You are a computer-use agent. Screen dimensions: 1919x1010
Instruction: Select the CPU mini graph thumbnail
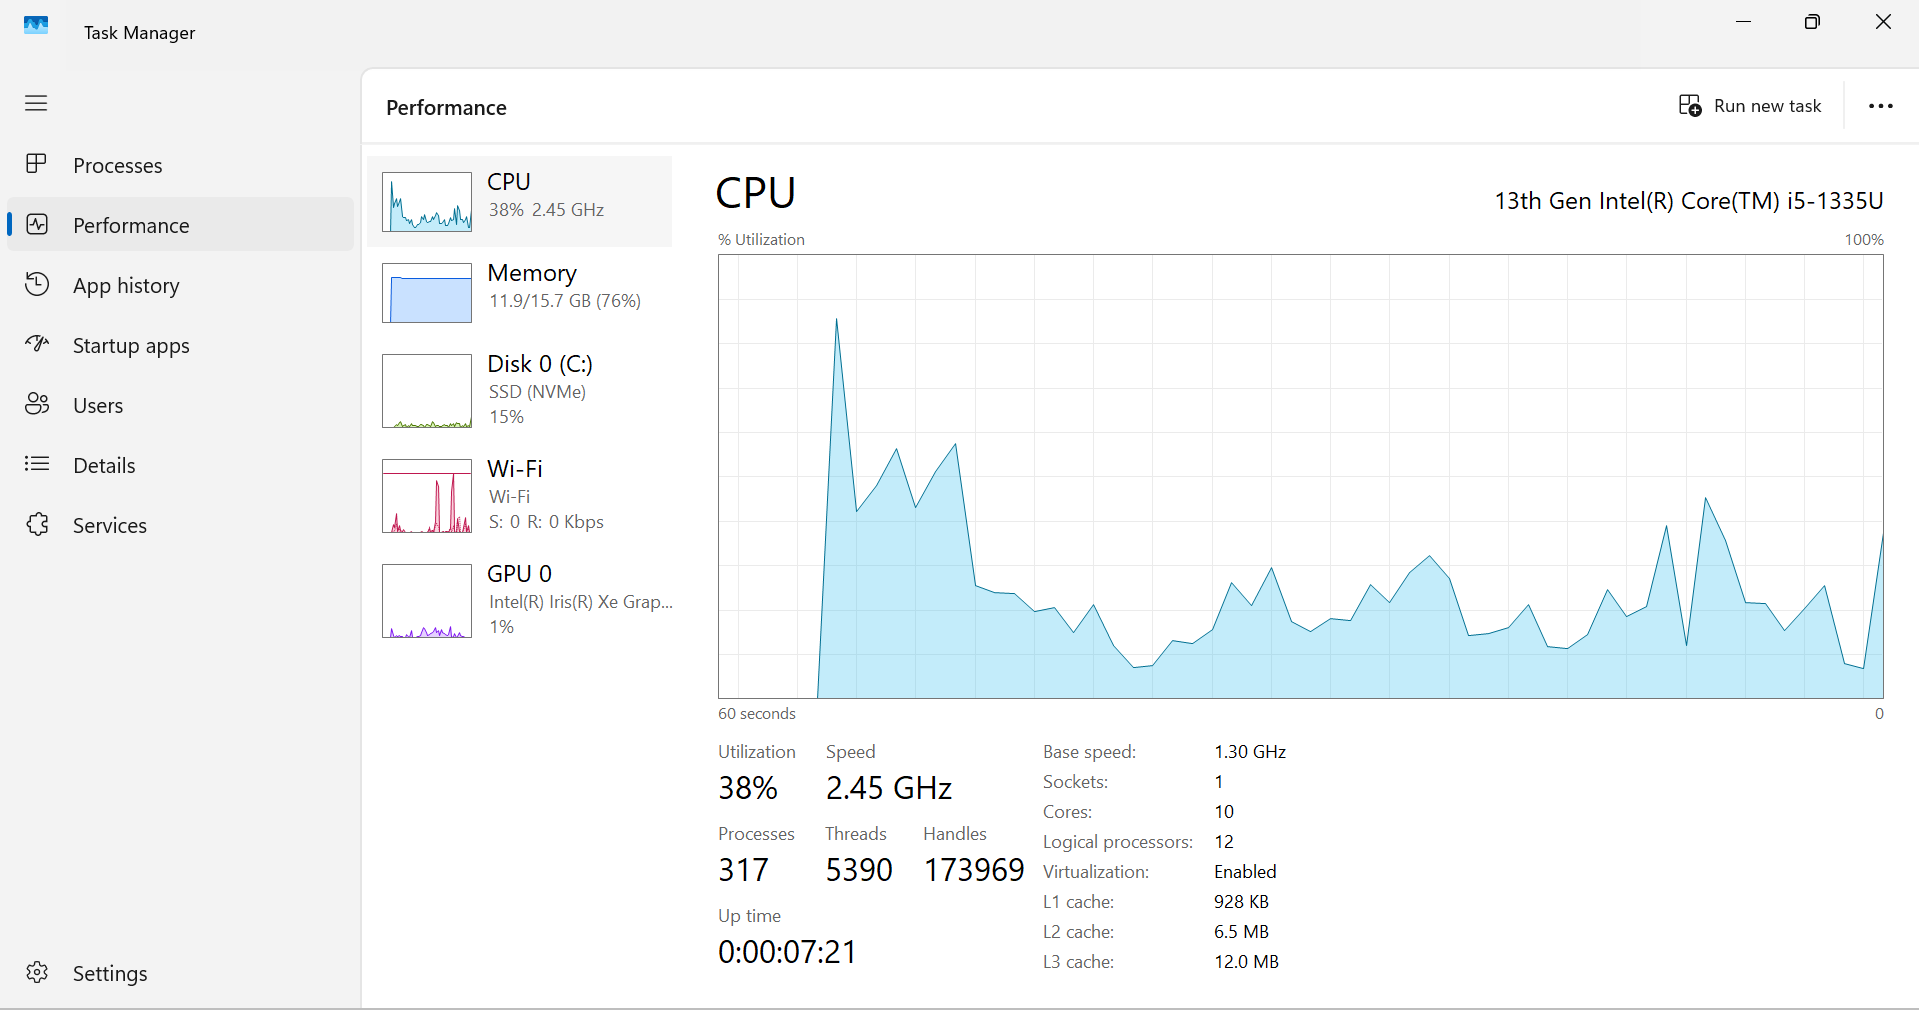point(427,202)
